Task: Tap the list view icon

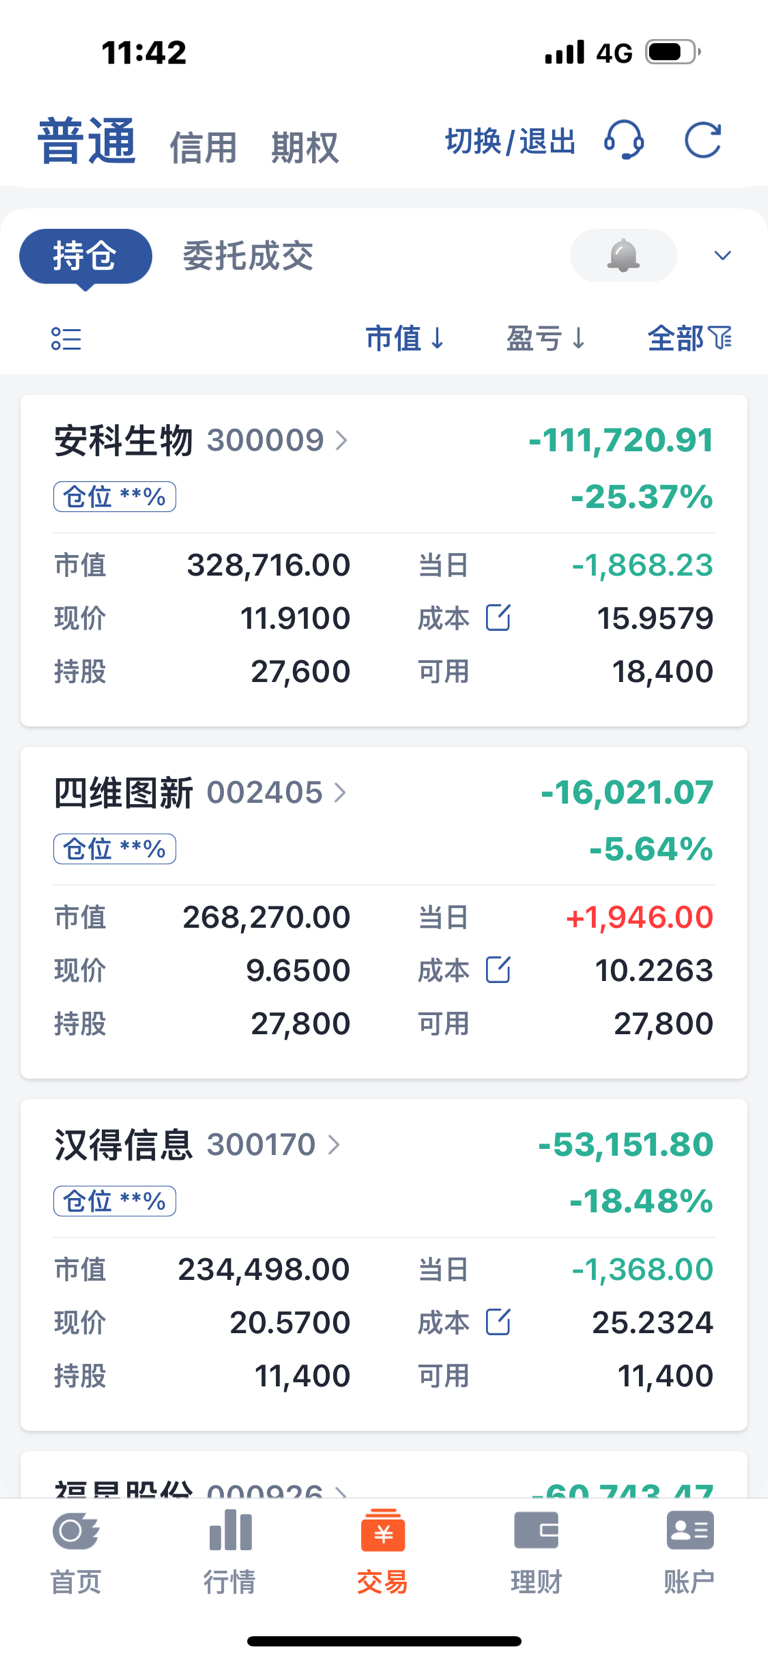Action: tap(66, 339)
